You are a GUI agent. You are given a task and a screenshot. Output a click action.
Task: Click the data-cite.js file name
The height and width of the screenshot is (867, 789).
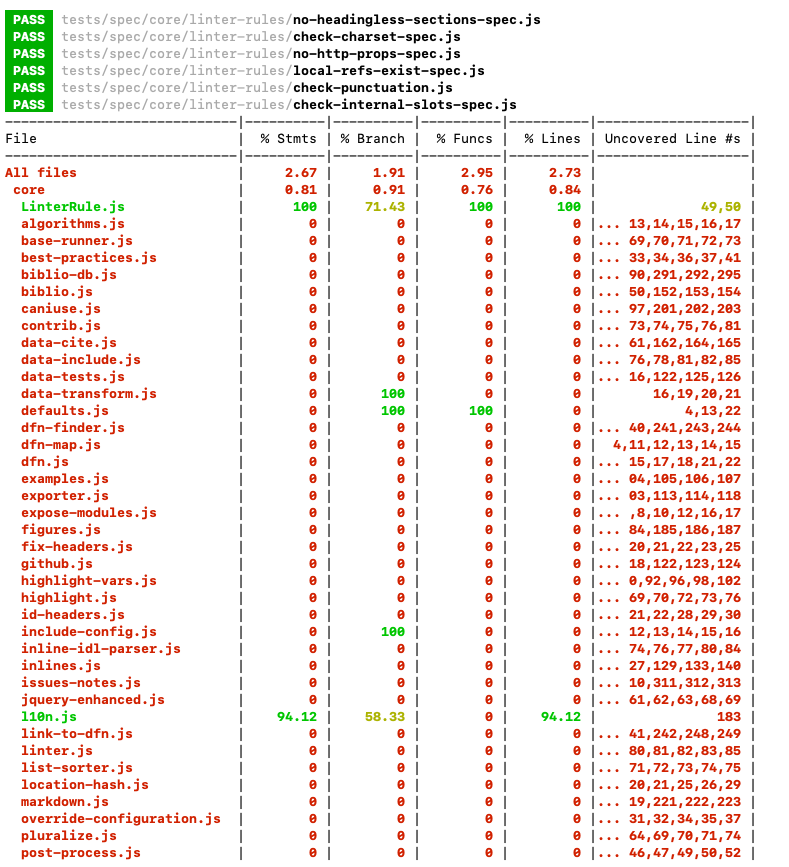click(69, 343)
